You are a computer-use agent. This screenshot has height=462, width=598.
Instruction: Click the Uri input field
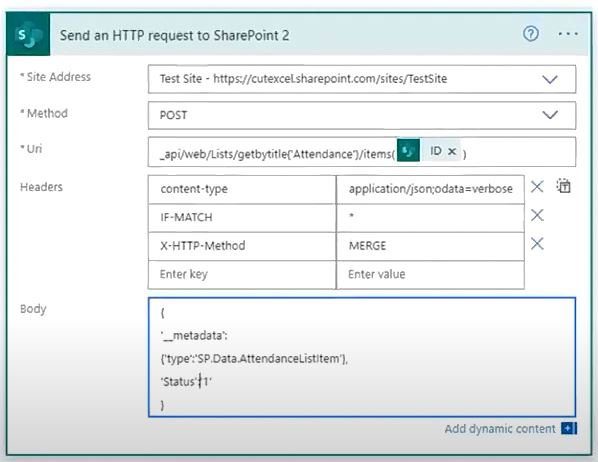(362, 152)
